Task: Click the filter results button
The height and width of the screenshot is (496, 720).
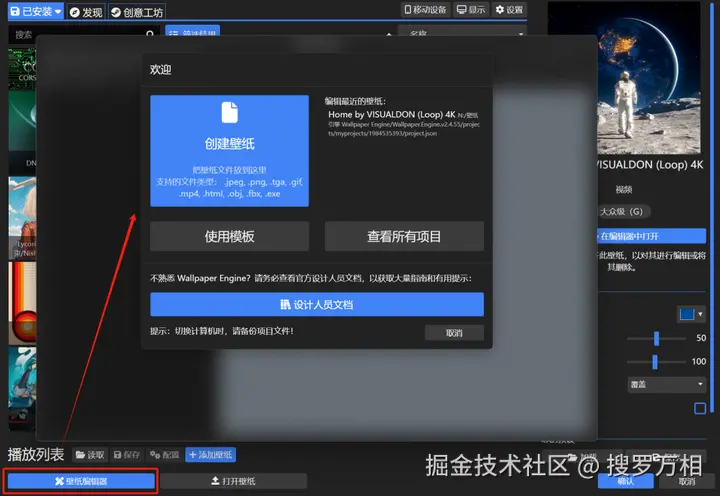Action: [x=192, y=32]
